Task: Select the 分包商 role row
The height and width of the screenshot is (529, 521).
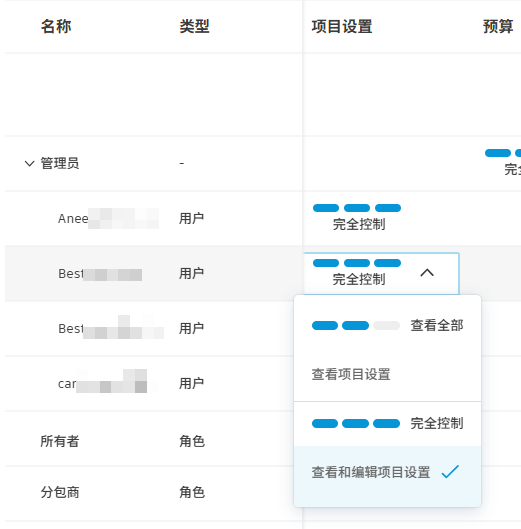Action: click(x=60, y=493)
